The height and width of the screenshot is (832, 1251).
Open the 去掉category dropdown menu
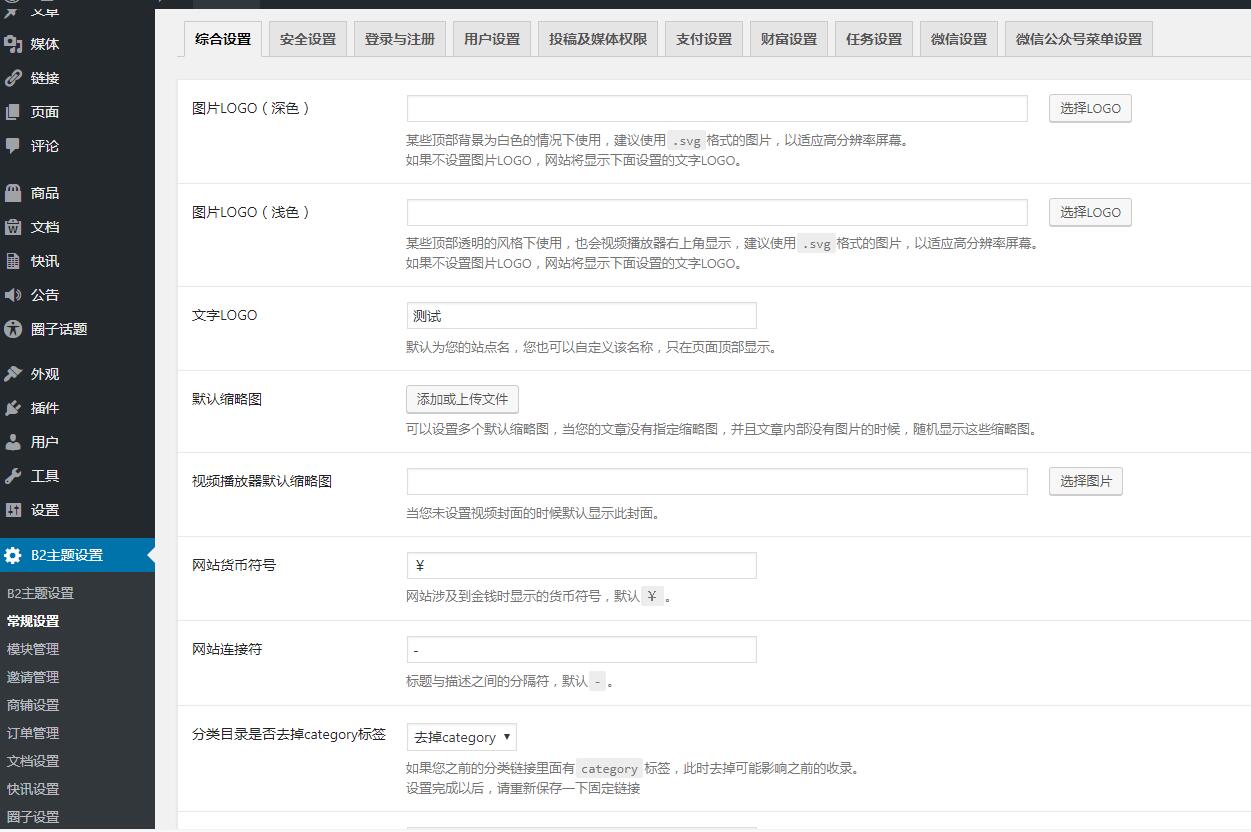coord(461,736)
